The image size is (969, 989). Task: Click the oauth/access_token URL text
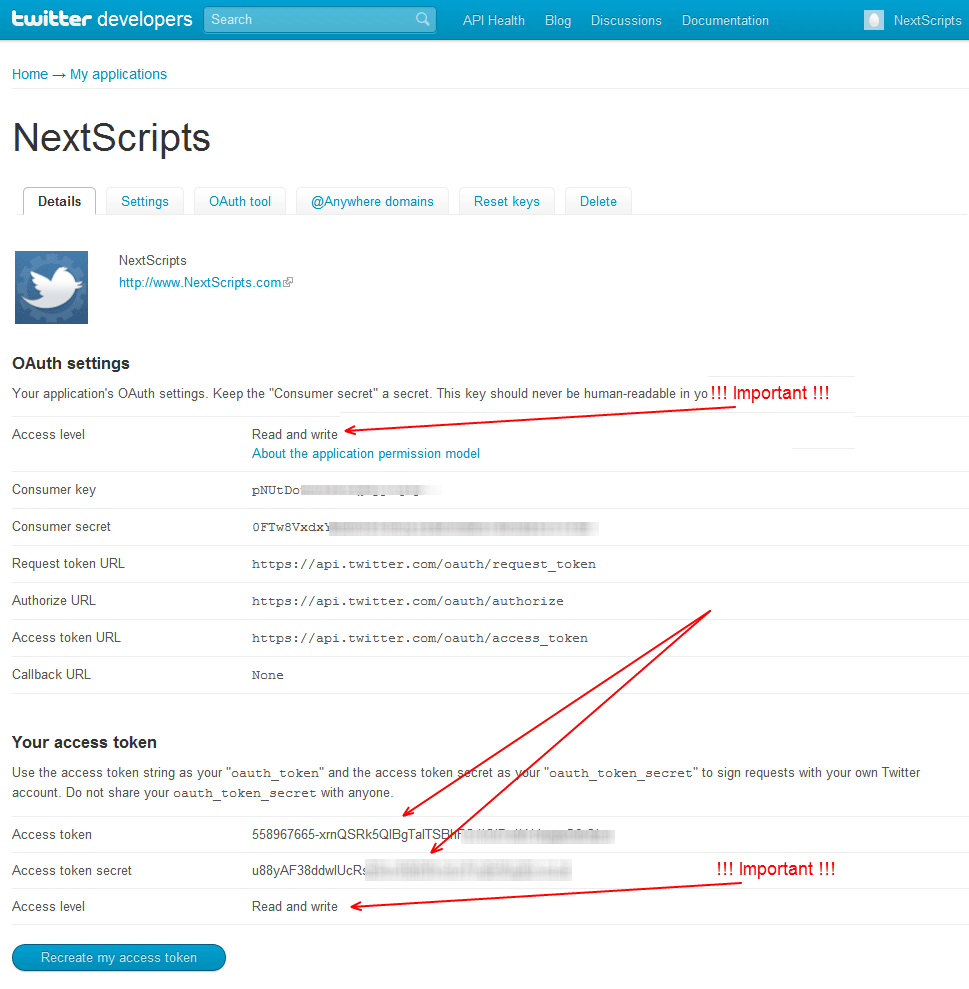tap(420, 638)
